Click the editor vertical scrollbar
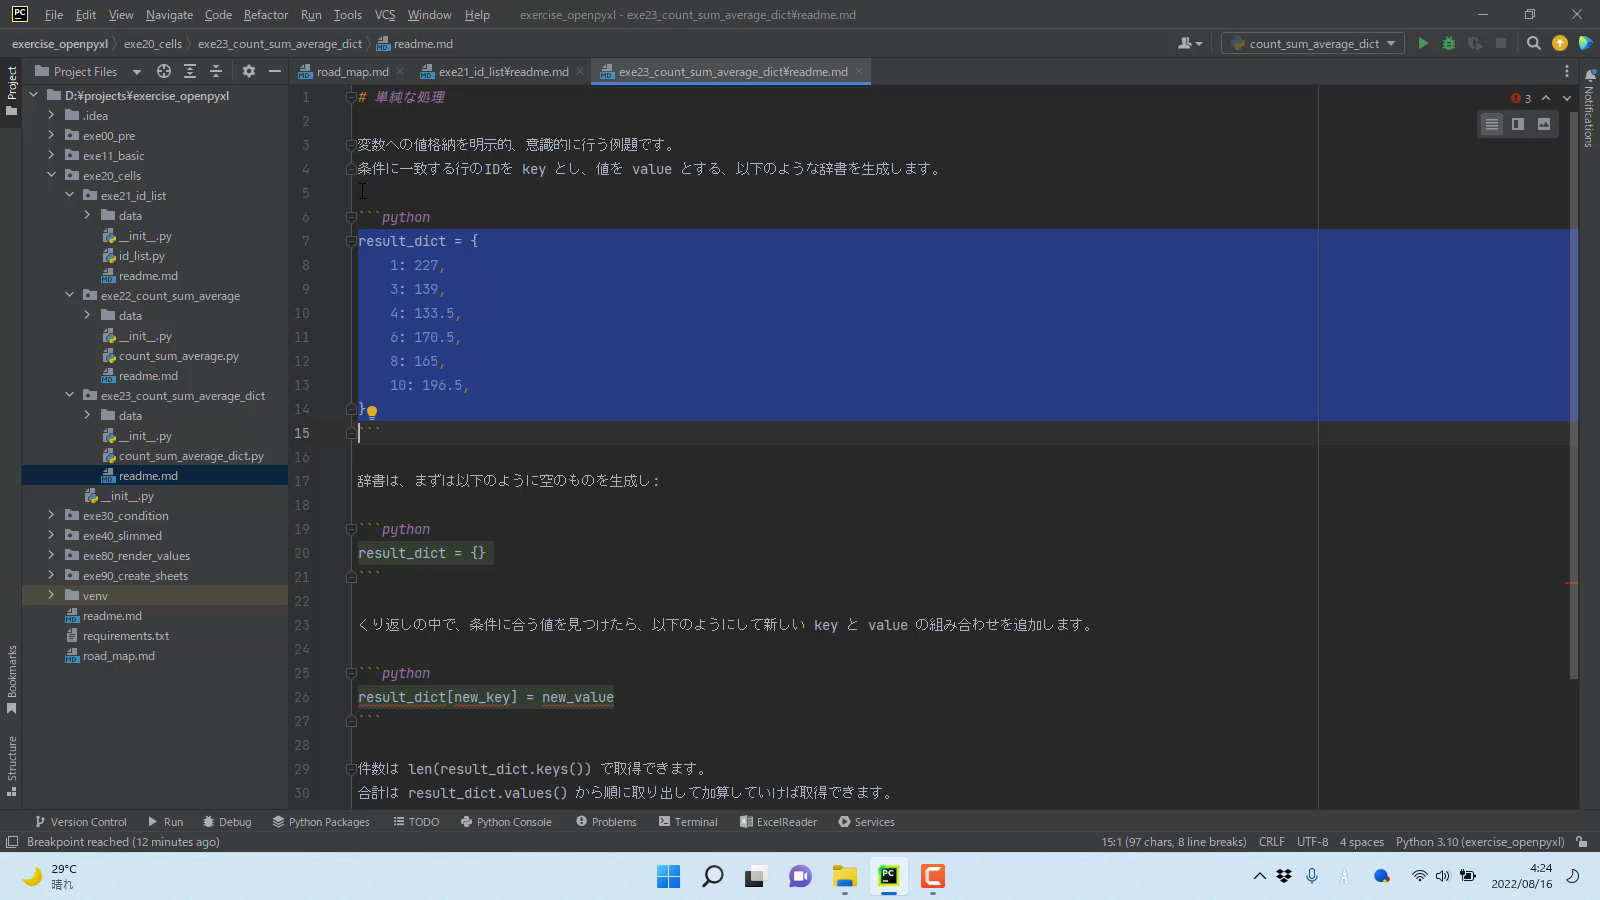Image resolution: width=1600 pixels, height=900 pixels. pos(1573,400)
